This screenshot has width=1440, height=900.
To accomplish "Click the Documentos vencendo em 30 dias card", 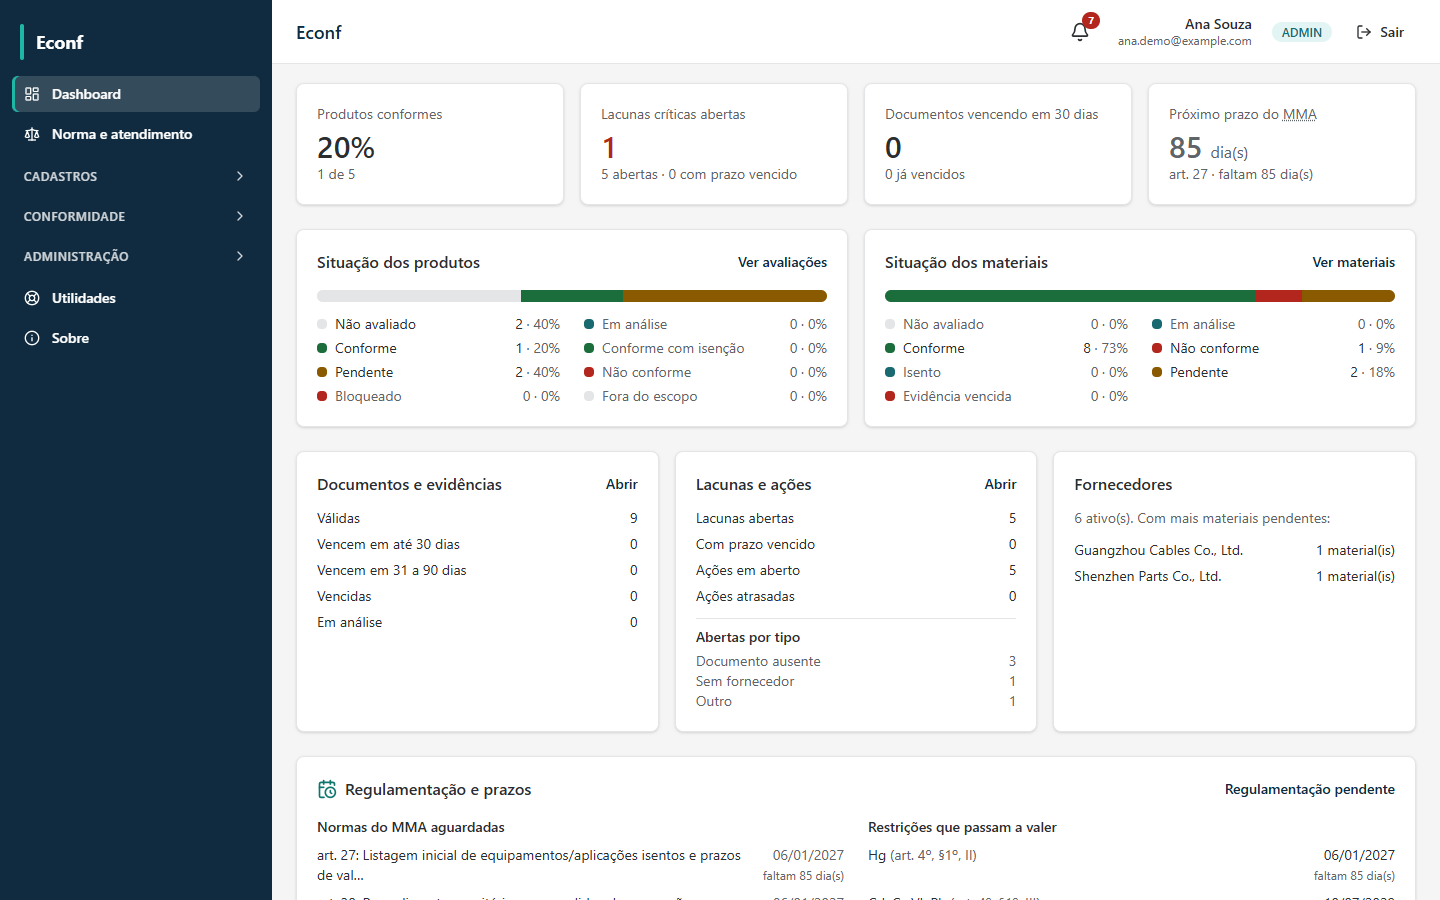I will point(998,144).
